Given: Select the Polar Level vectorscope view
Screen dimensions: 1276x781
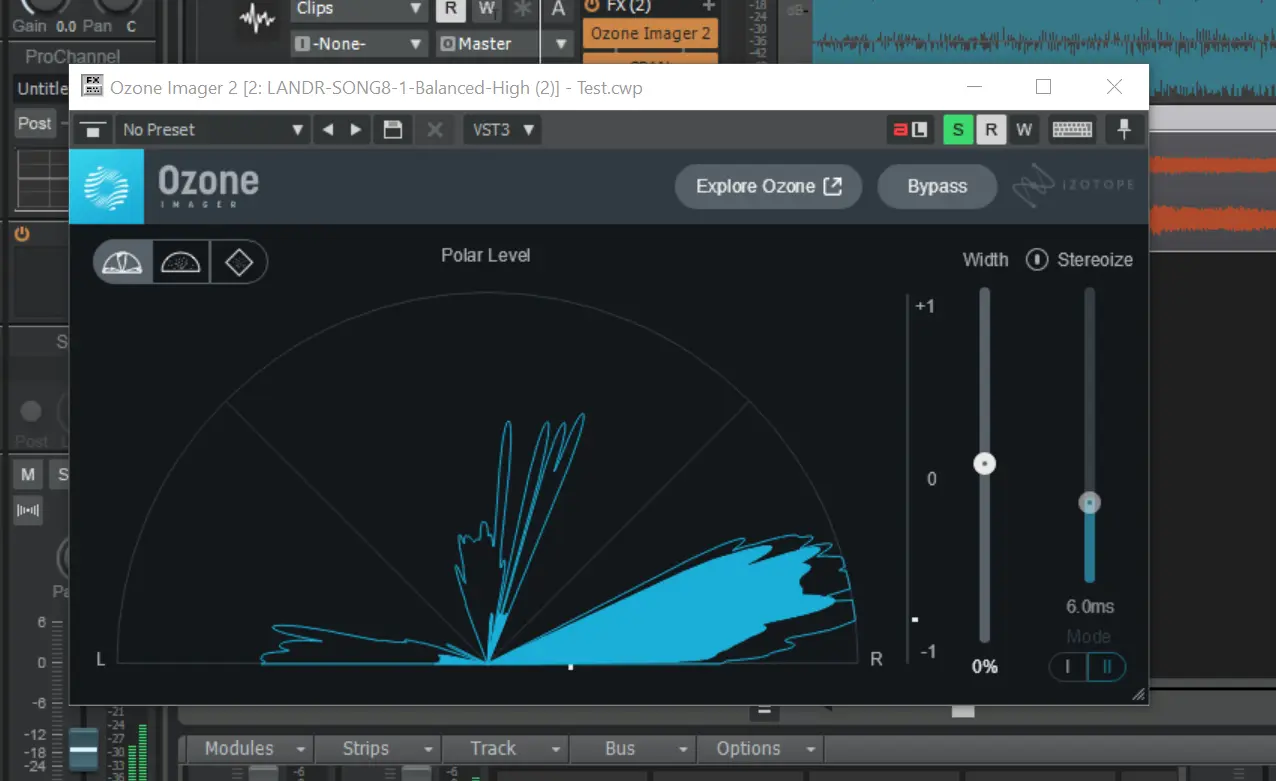Looking at the screenshot, I should pos(123,262).
